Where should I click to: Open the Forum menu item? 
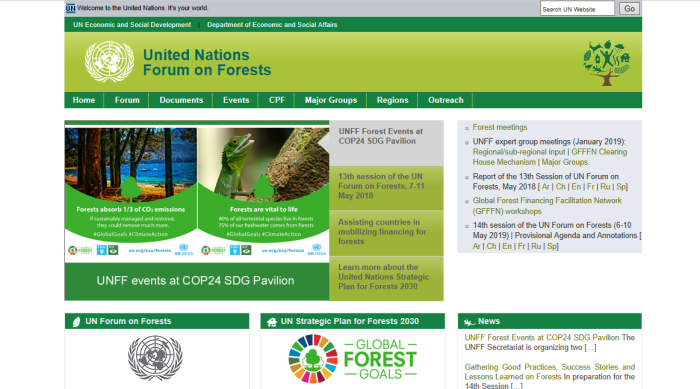127,100
